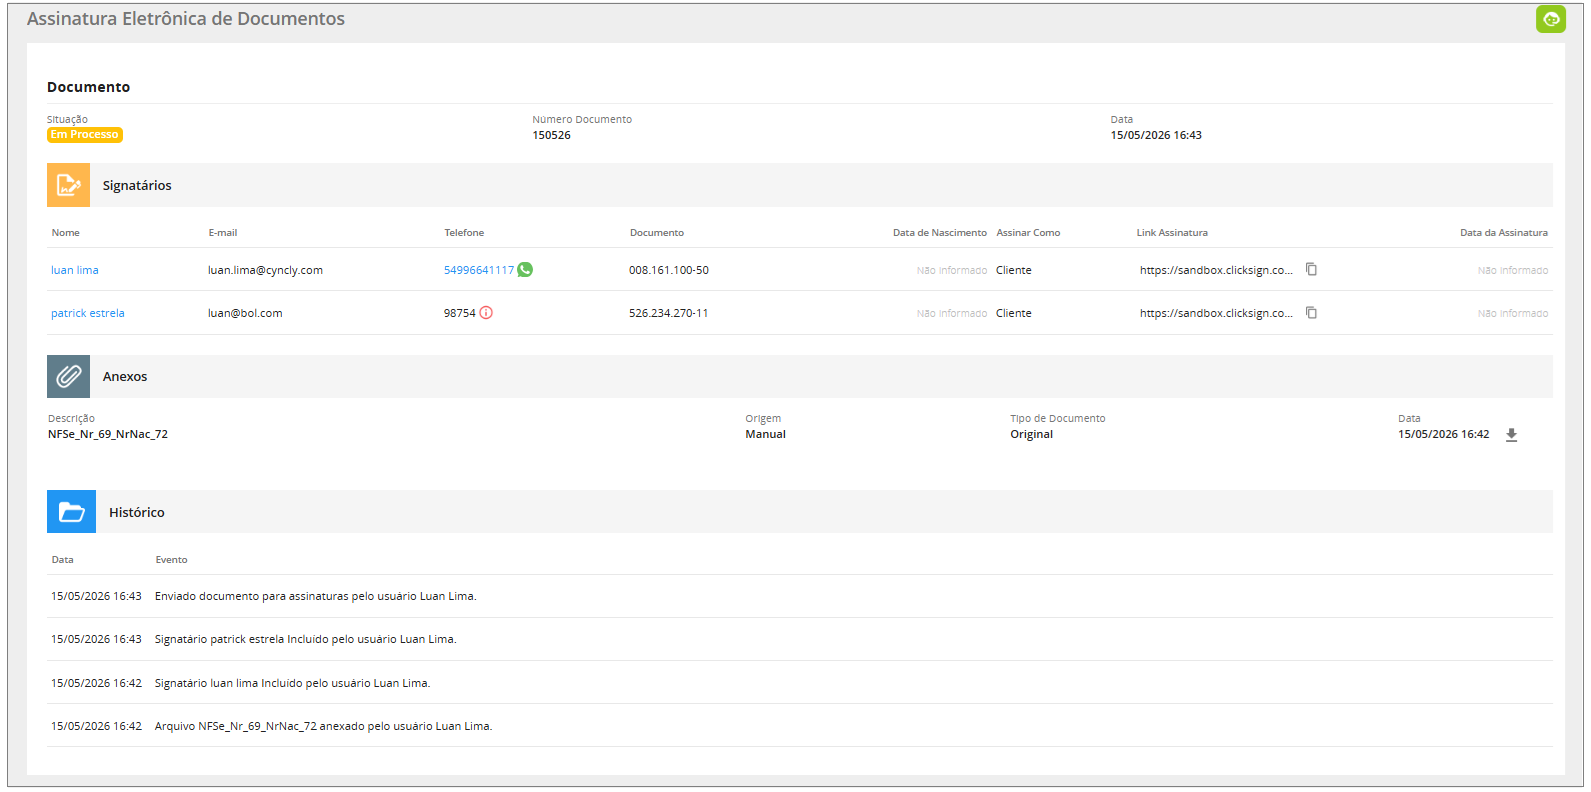Image resolution: width=1591 pixels, height=792 pixels.
Task: Click the WhatsApp icon next to 54996641117
Action: point(525,269)
